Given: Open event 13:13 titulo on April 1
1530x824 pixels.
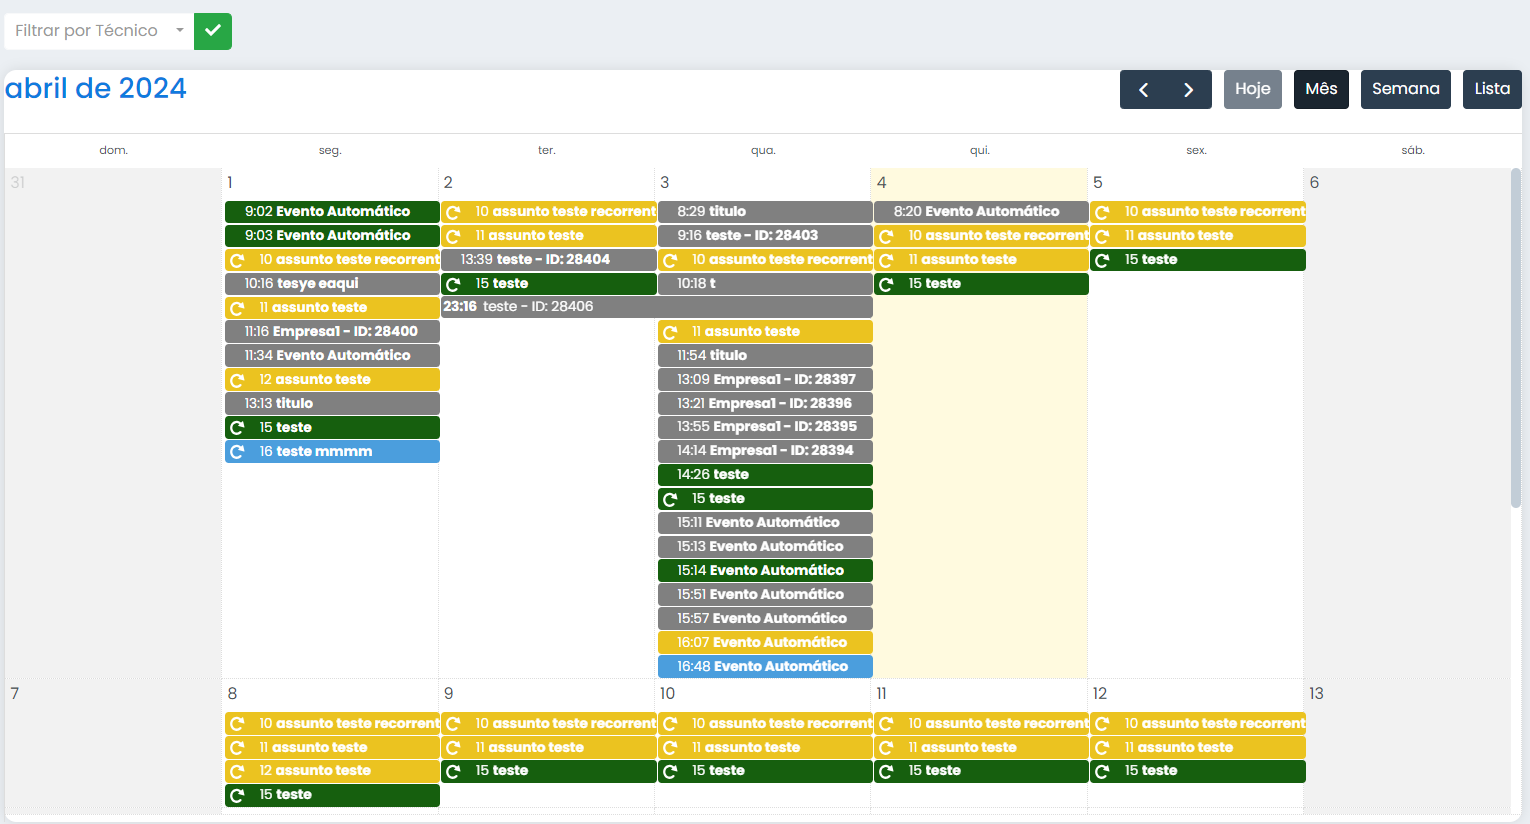Looking at the screenshot, I should (332, 404).
